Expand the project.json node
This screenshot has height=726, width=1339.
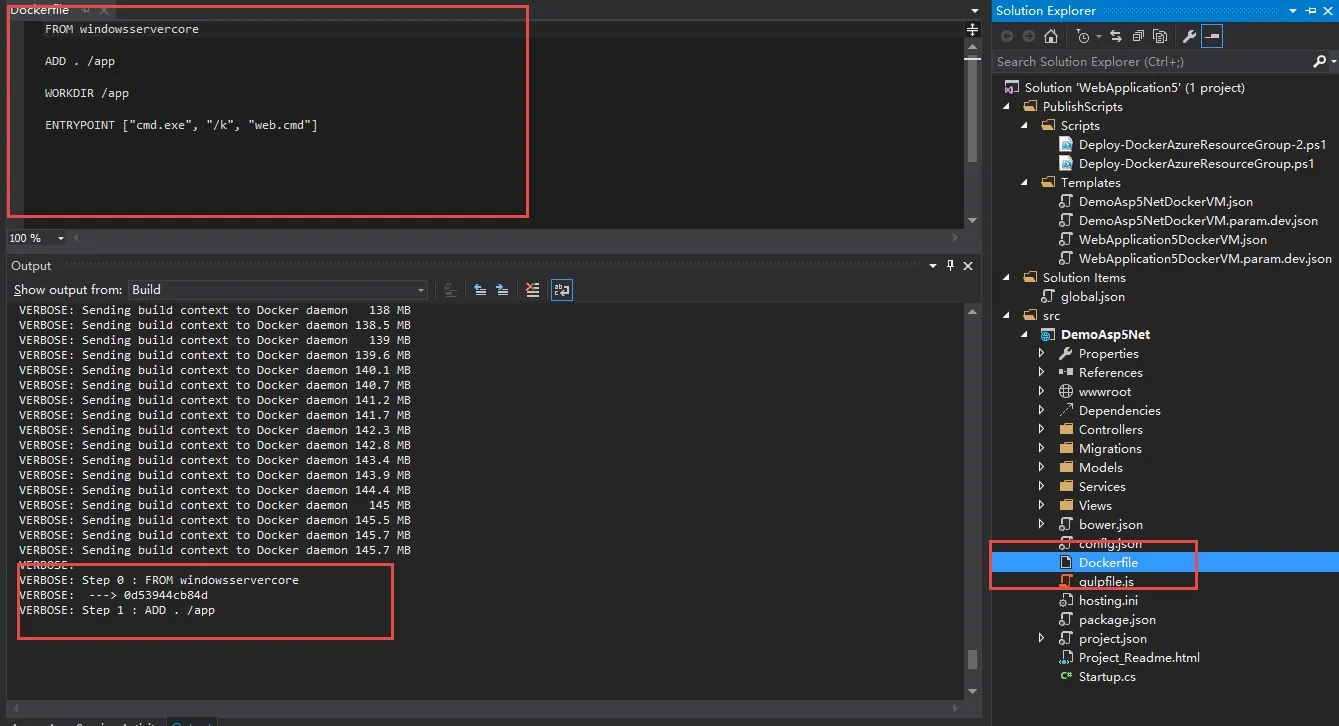(x=1041, y=639)
